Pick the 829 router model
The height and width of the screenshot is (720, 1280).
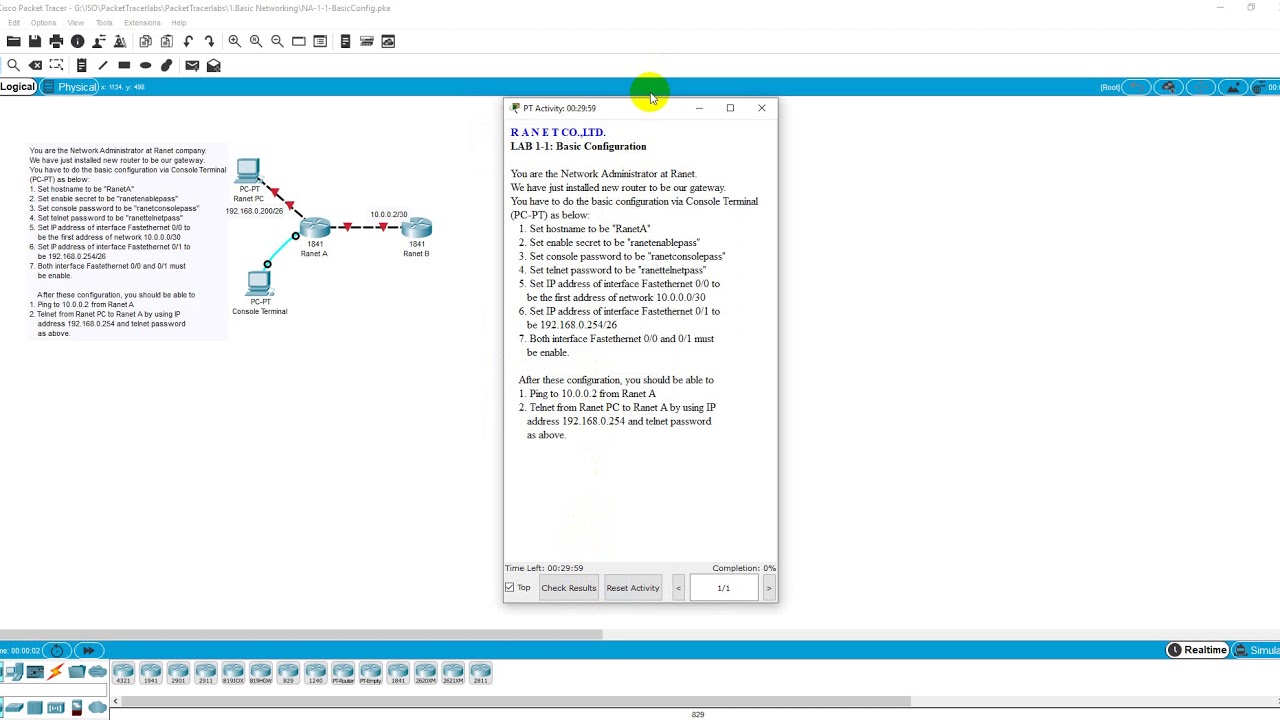click(x=288, y=672)
